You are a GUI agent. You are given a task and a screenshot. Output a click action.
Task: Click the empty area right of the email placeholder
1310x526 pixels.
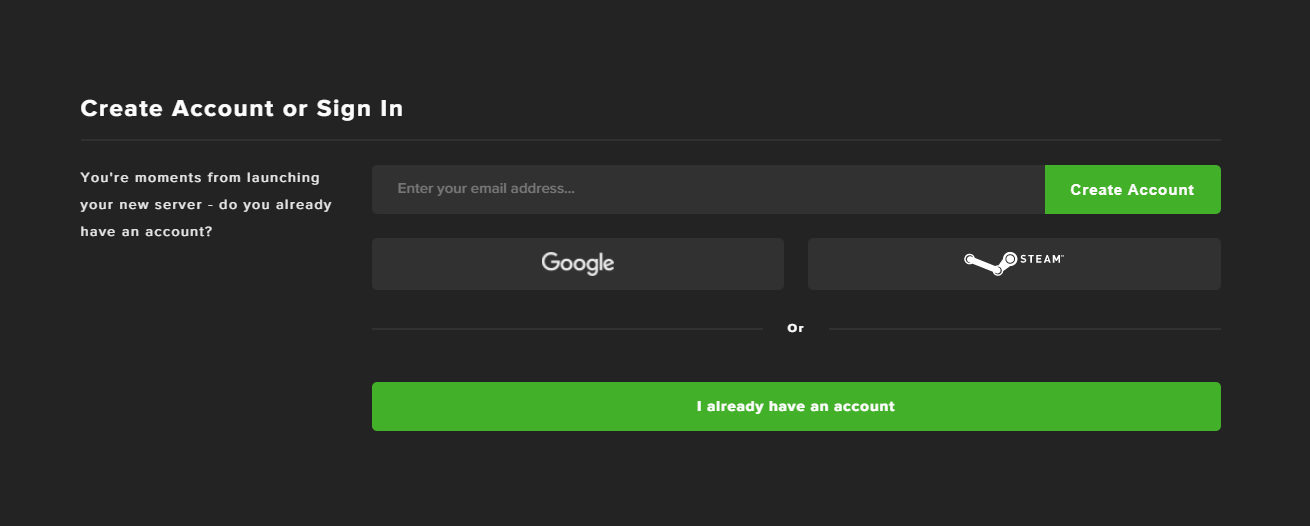point(810,190)
